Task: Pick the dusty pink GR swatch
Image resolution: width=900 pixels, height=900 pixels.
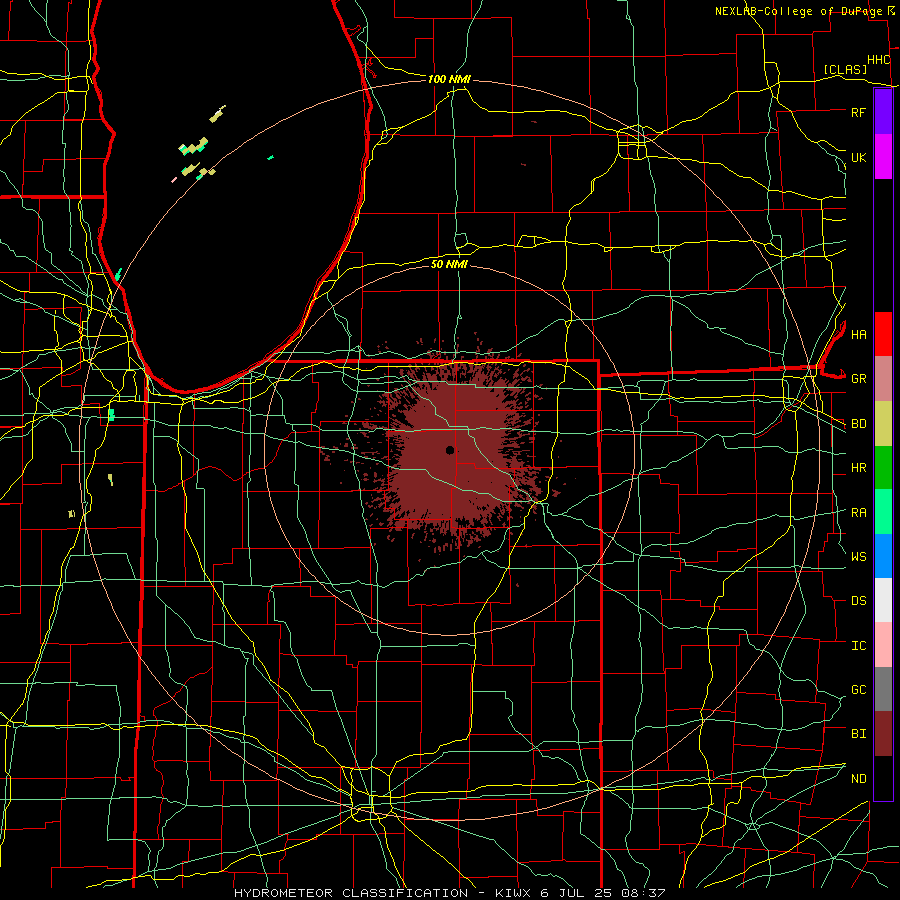Action: click(x=883, y=379)
